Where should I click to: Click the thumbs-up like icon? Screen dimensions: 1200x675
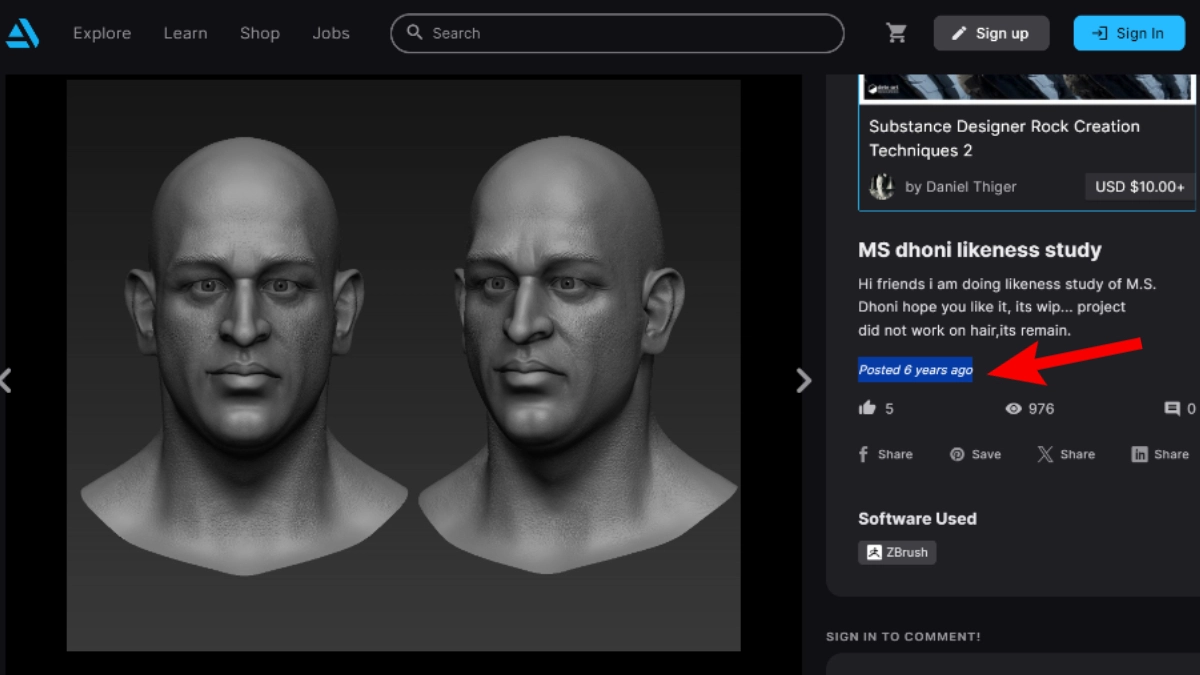(867, 408)
